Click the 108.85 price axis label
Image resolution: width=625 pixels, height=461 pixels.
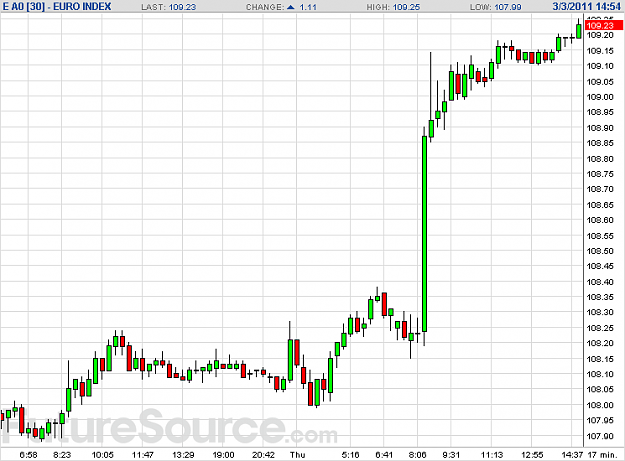tap(600, 143)
